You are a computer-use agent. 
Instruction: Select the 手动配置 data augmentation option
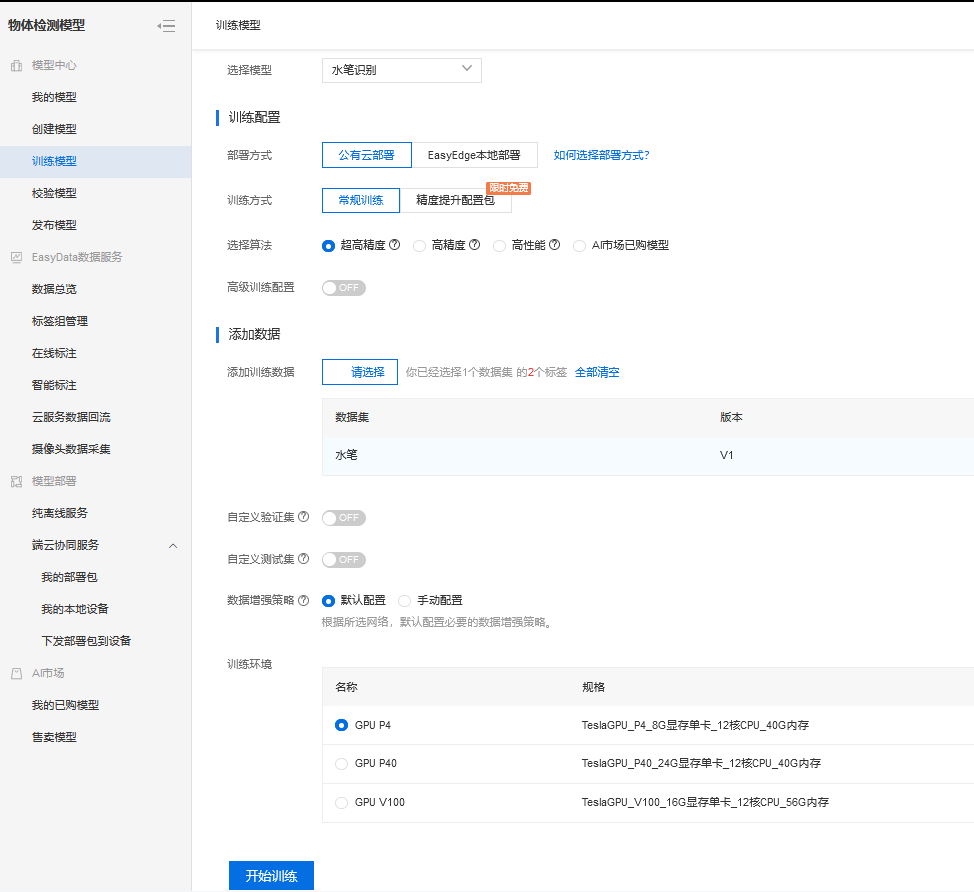point(405,600)
